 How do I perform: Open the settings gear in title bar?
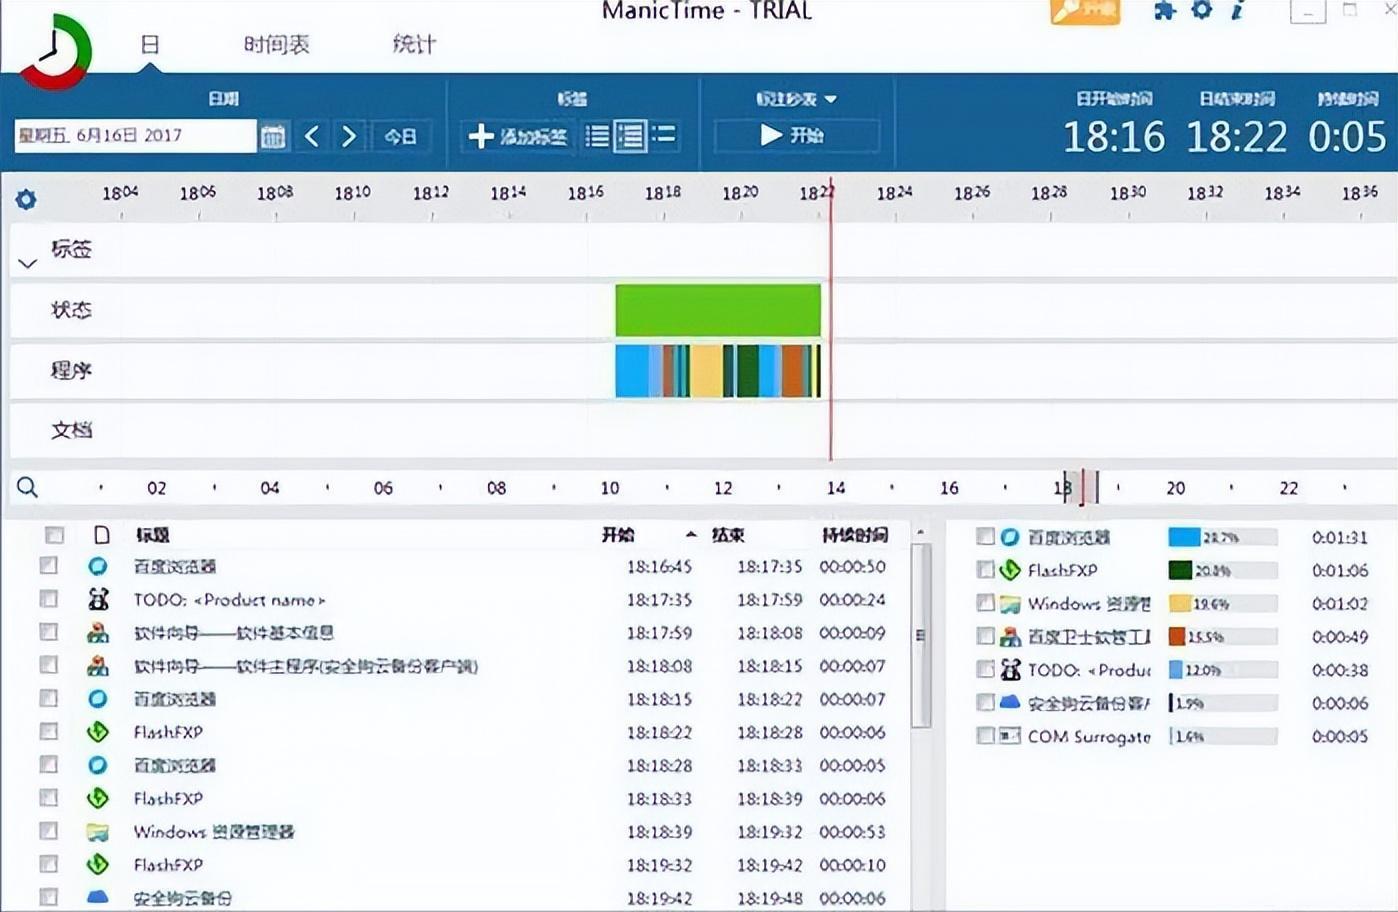(x=1202, y=10)
